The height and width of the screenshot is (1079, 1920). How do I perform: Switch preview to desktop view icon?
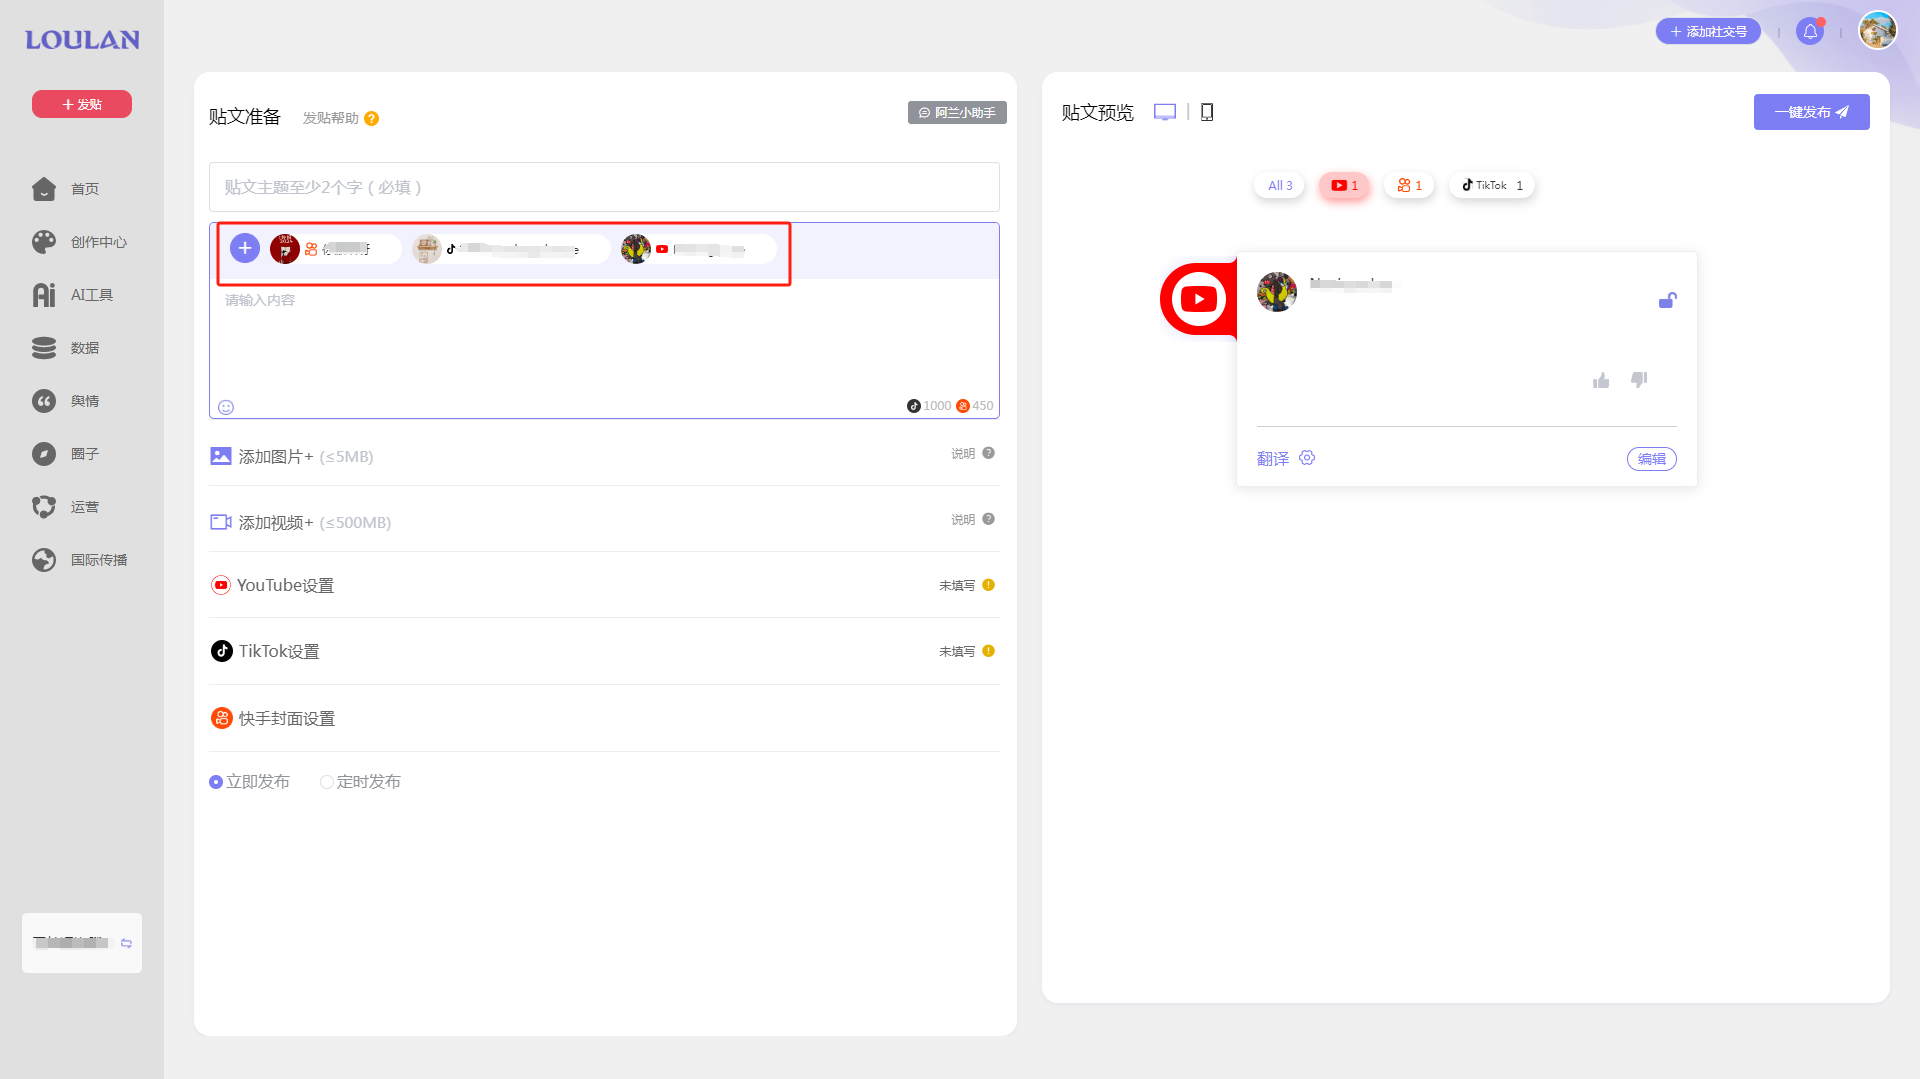(x=1165, y=112)
